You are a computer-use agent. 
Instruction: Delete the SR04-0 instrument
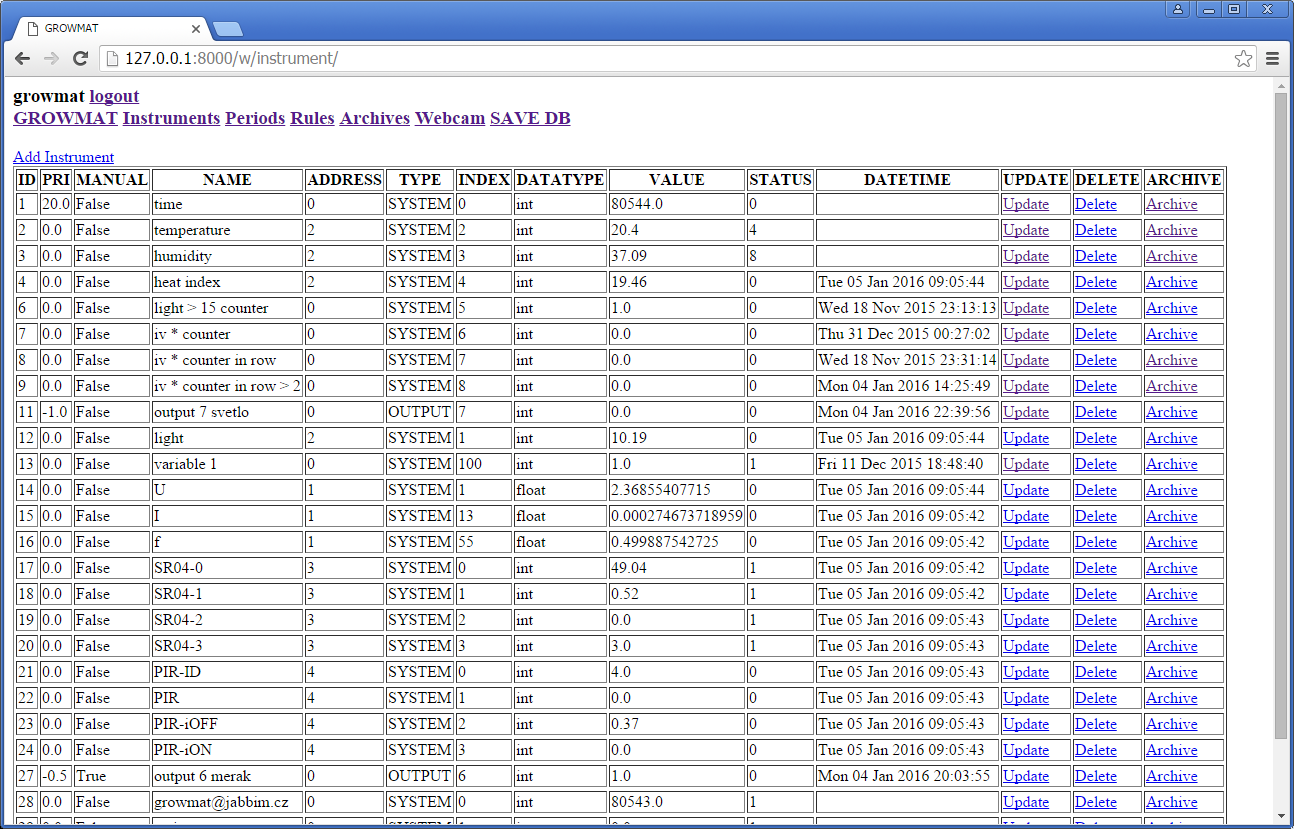click(1095, 568)
